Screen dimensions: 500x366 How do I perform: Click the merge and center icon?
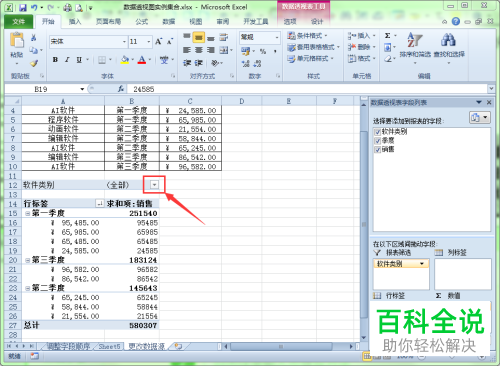tap(224, 50)
